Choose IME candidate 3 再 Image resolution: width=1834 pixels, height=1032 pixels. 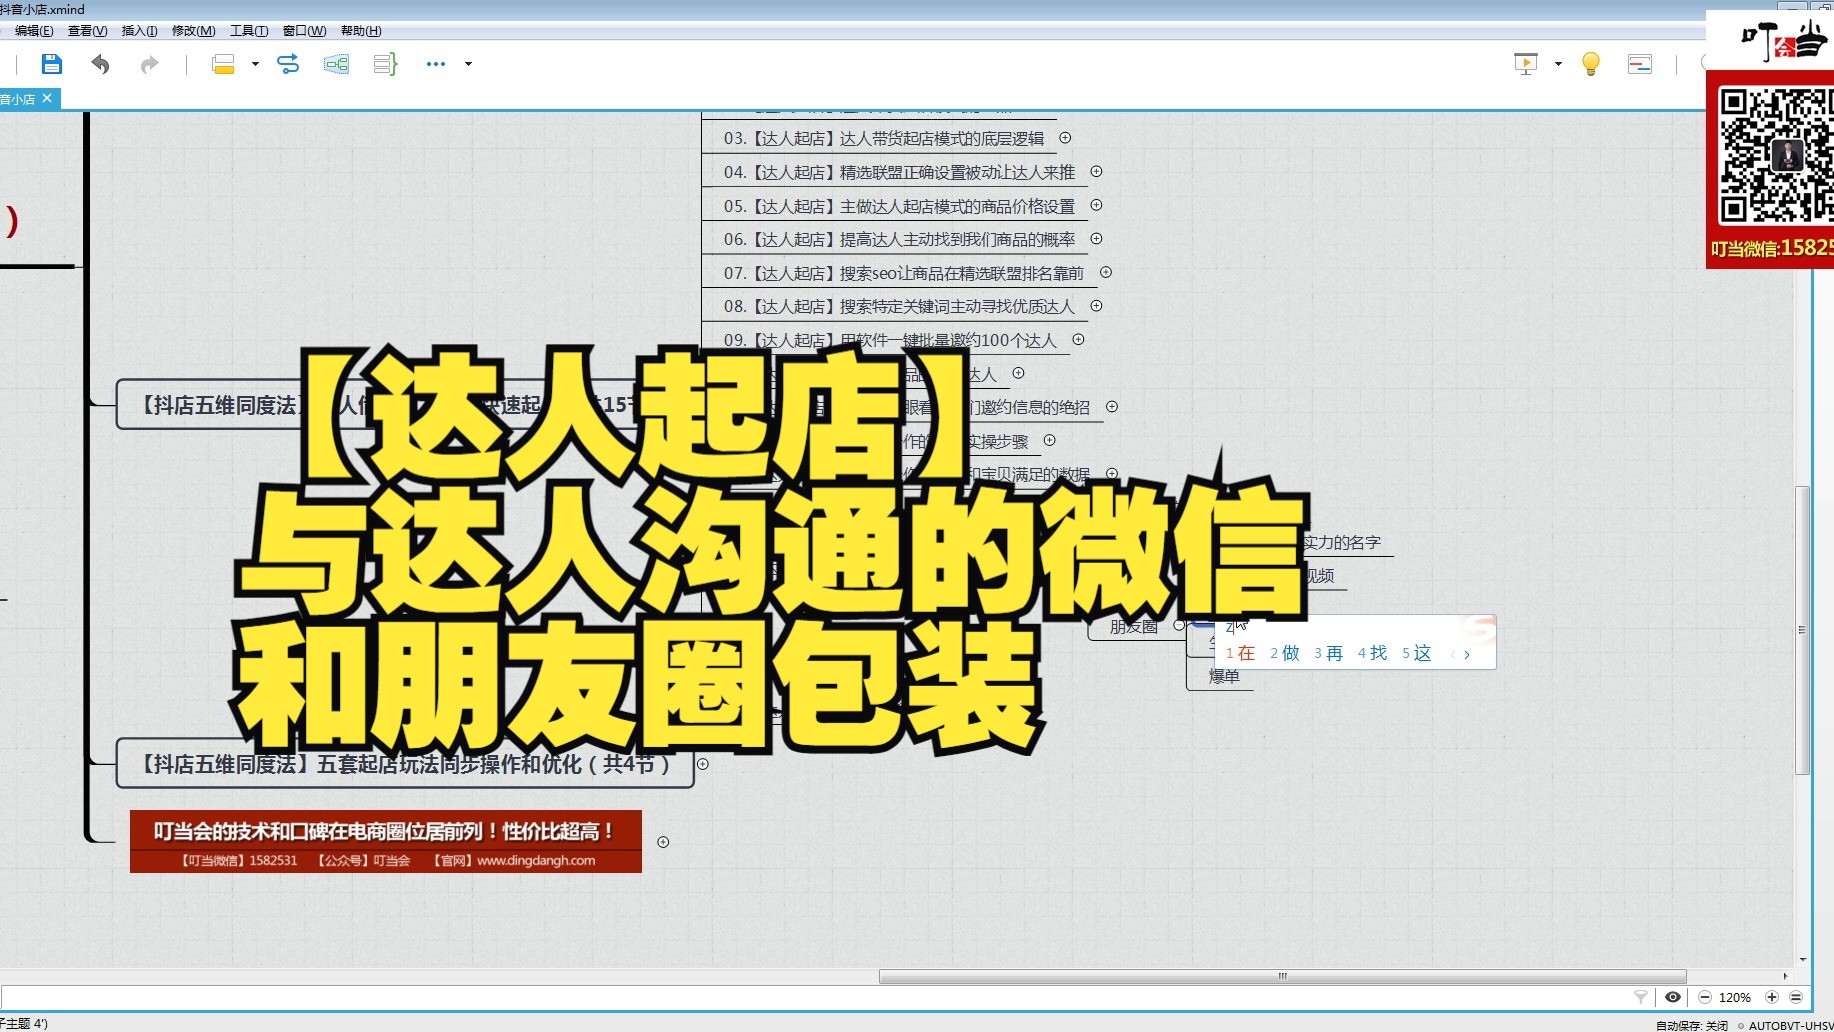[1328, 653]
